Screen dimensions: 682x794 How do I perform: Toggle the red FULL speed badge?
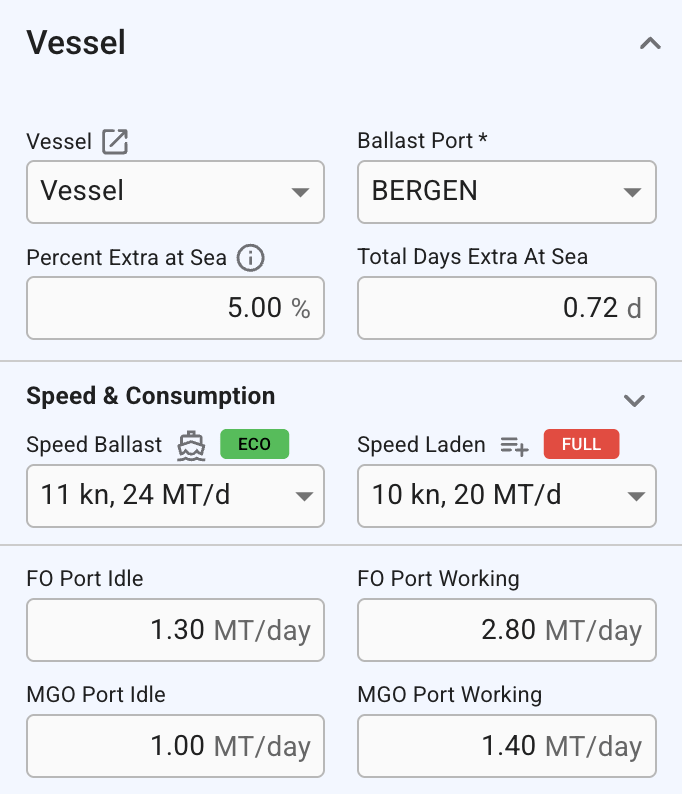click(581, 444)
